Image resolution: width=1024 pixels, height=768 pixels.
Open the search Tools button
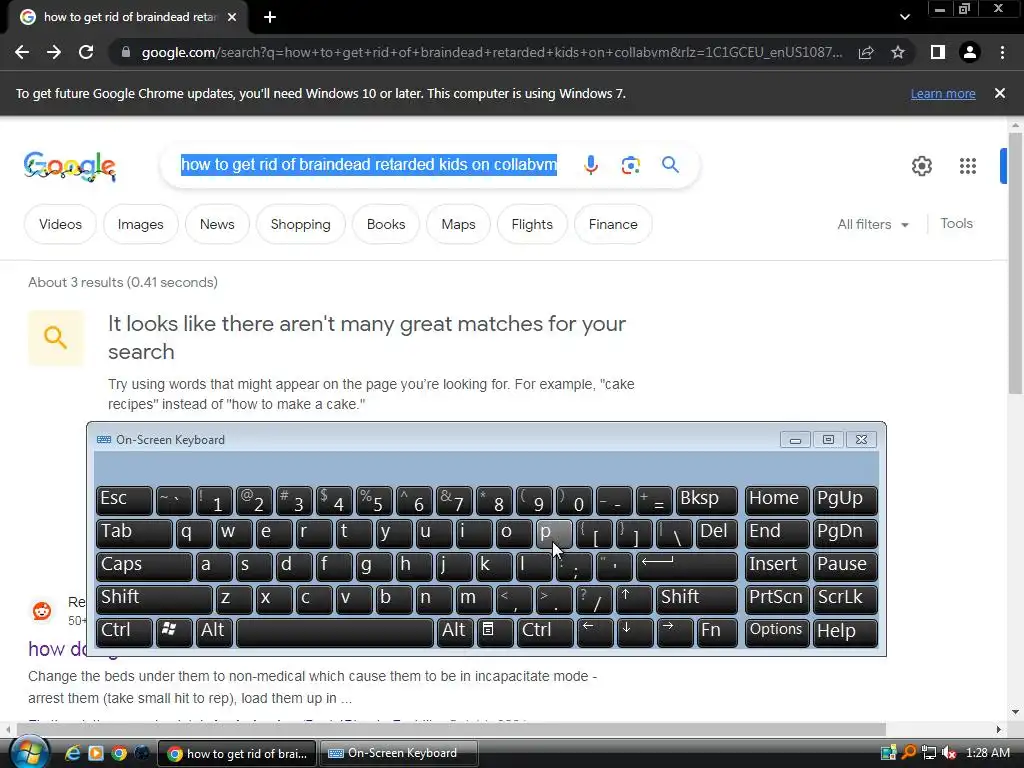point(957,223)
